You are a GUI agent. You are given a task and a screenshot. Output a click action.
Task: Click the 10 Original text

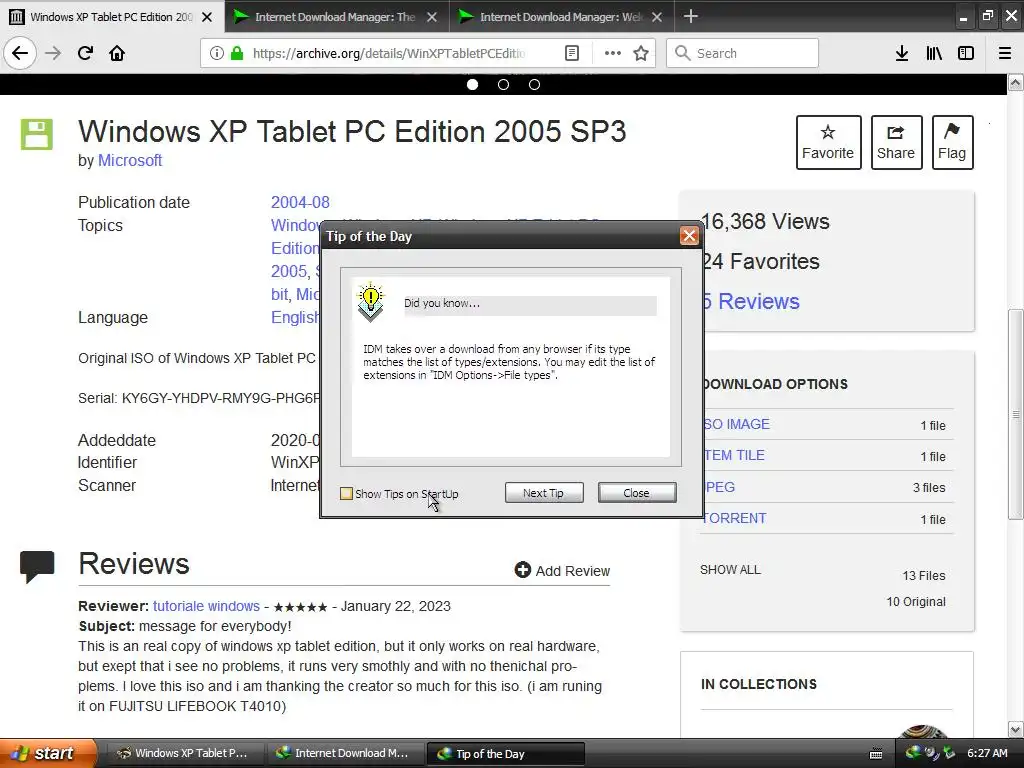pos(916,601)
